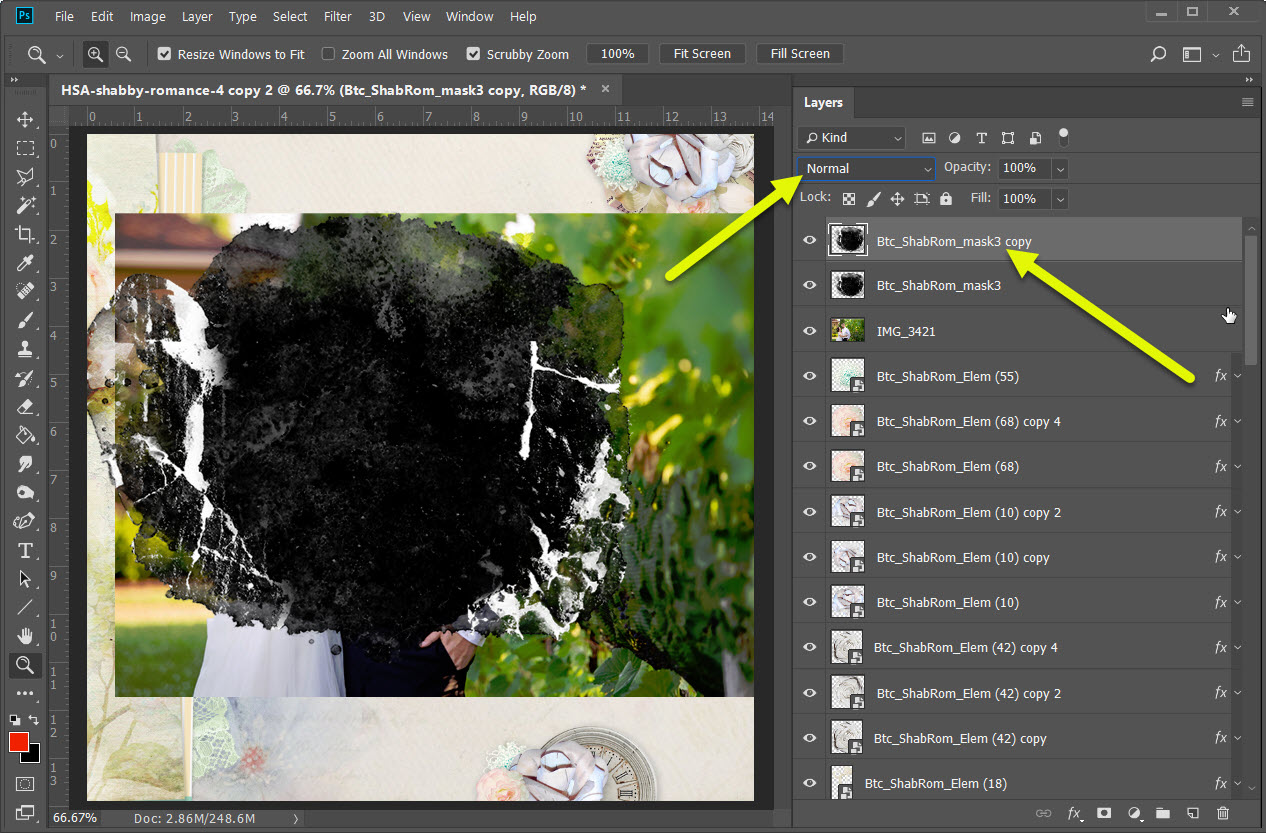This screenshot has height=833, width=1266.
Task: Select the Horizontal Type tool
Action: 25,550
